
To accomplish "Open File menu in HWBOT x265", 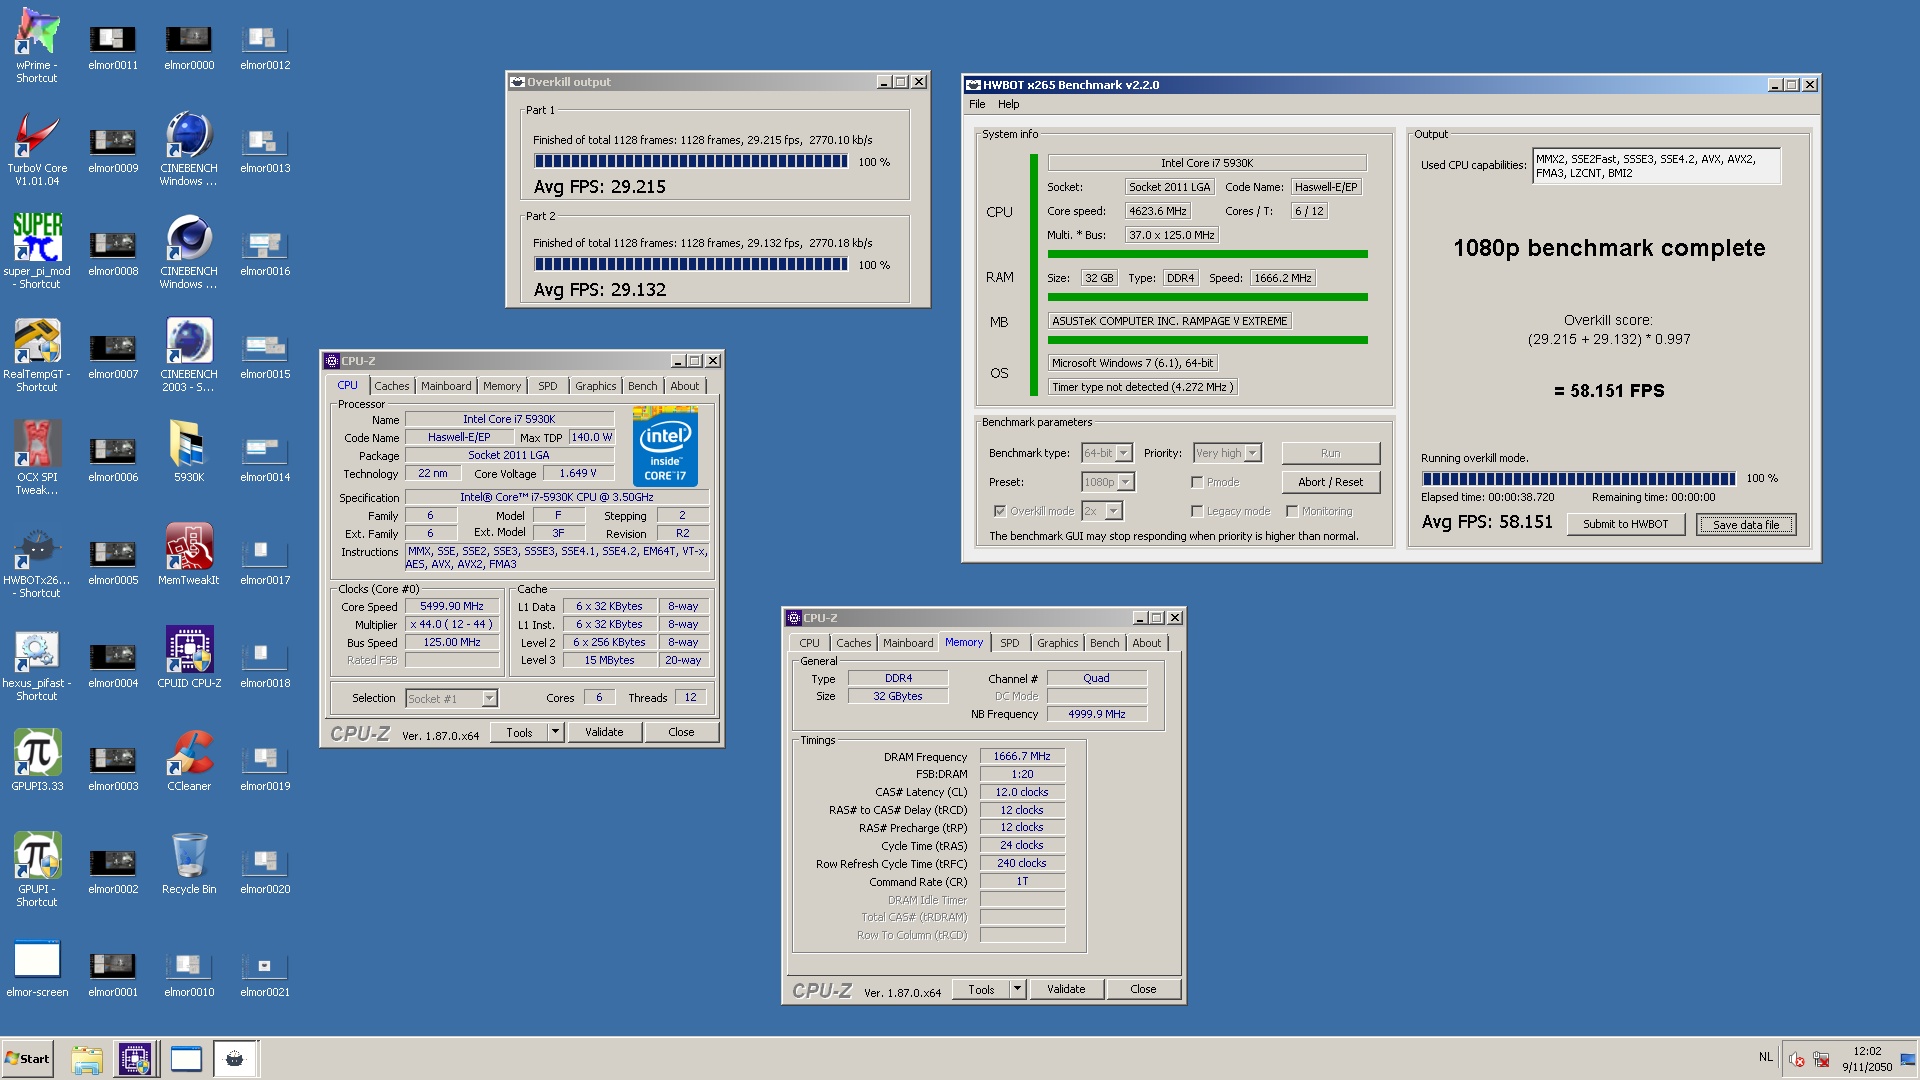I will (x=977, y=104).
